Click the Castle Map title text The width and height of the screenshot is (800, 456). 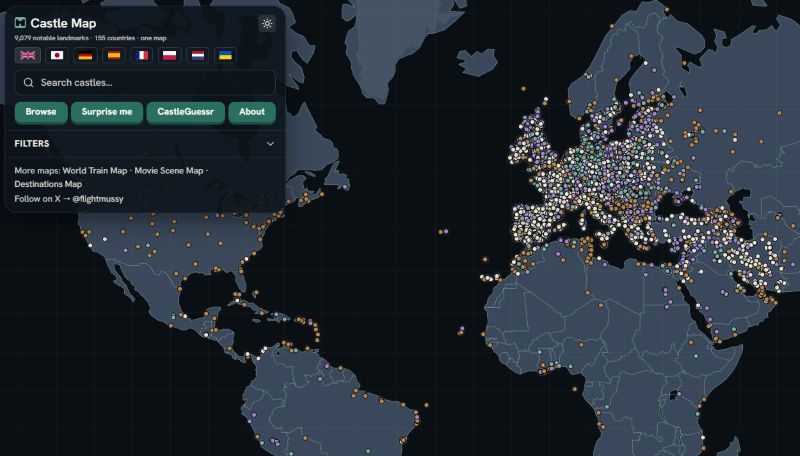click(63, 23)
